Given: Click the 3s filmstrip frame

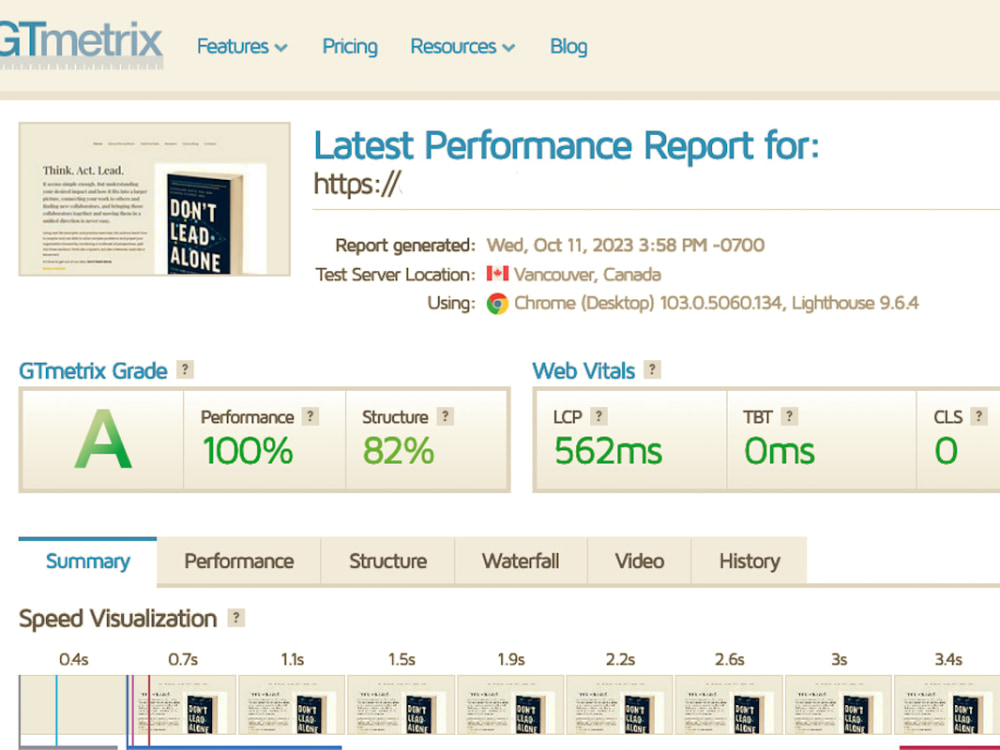Looking at the screenshot, I should pyautogui.click(x=838, y=705).
